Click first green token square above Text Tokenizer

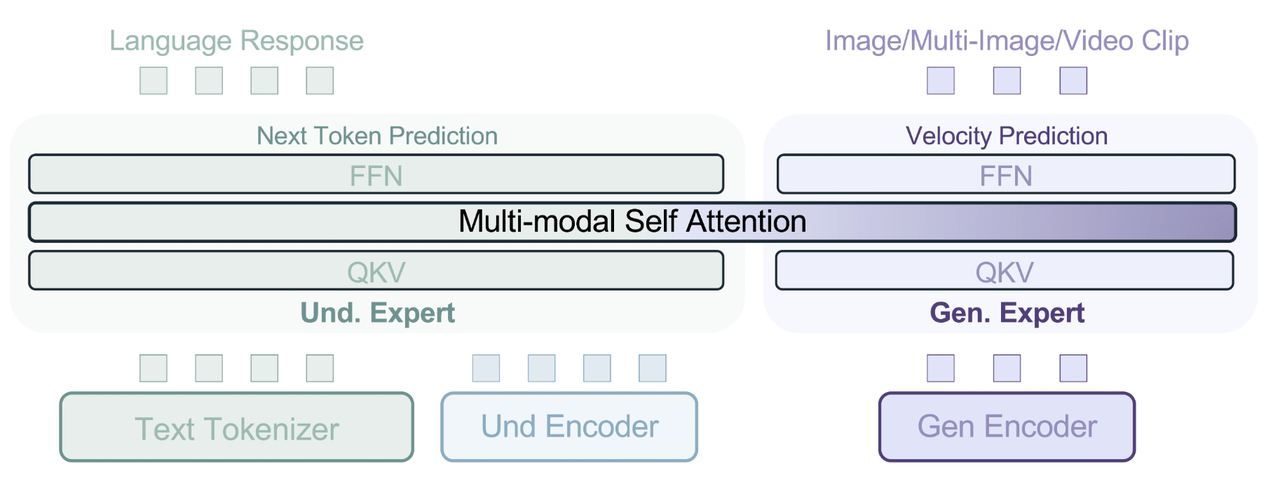(153, 368)
